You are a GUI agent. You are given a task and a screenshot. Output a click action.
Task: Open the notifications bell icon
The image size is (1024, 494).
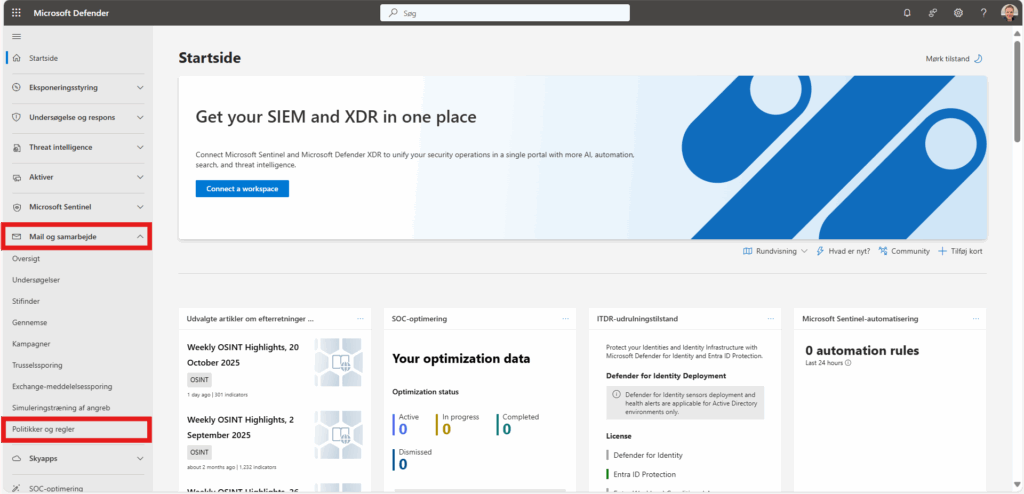pyautogui.click(x=907, y=12)
